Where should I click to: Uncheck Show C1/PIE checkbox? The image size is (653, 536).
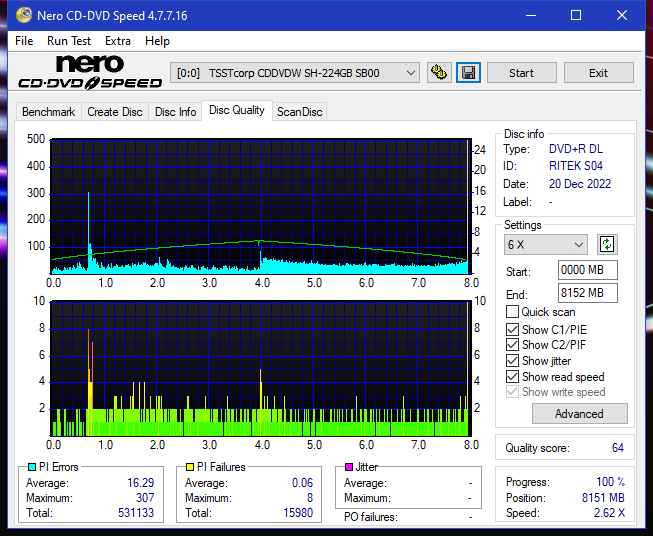512,329
